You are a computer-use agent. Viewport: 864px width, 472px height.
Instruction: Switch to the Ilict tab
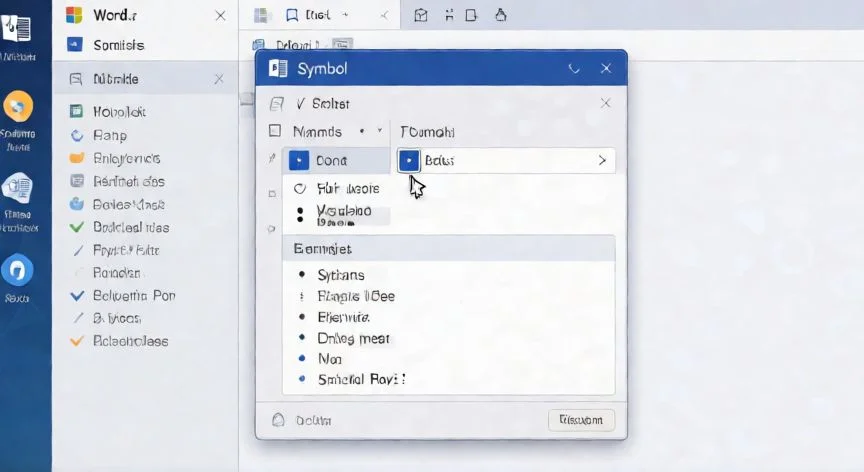click(318, 15)
